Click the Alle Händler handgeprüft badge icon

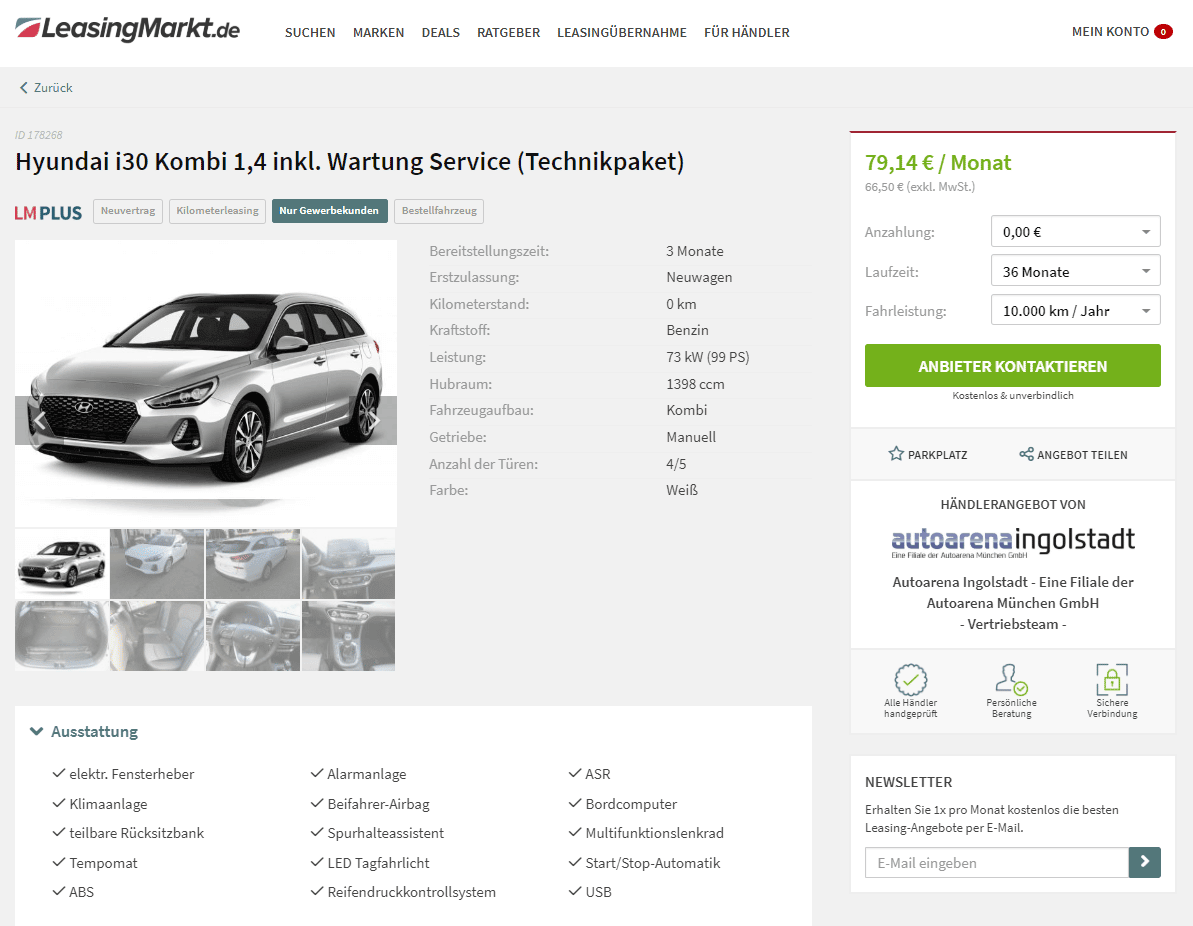pos(910,679)
